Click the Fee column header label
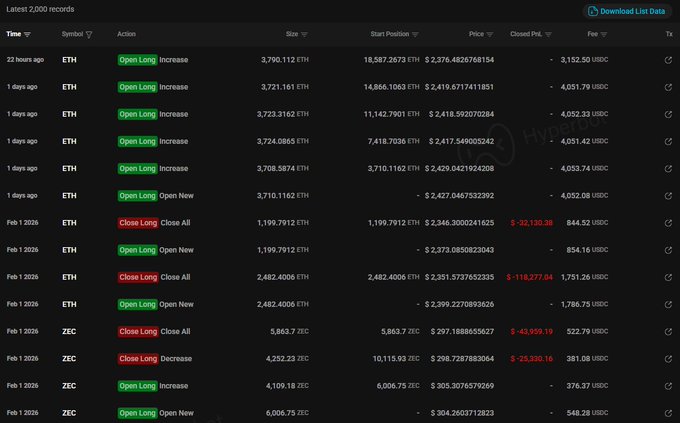Screen dimensions: 680x423 click(592, 34)
